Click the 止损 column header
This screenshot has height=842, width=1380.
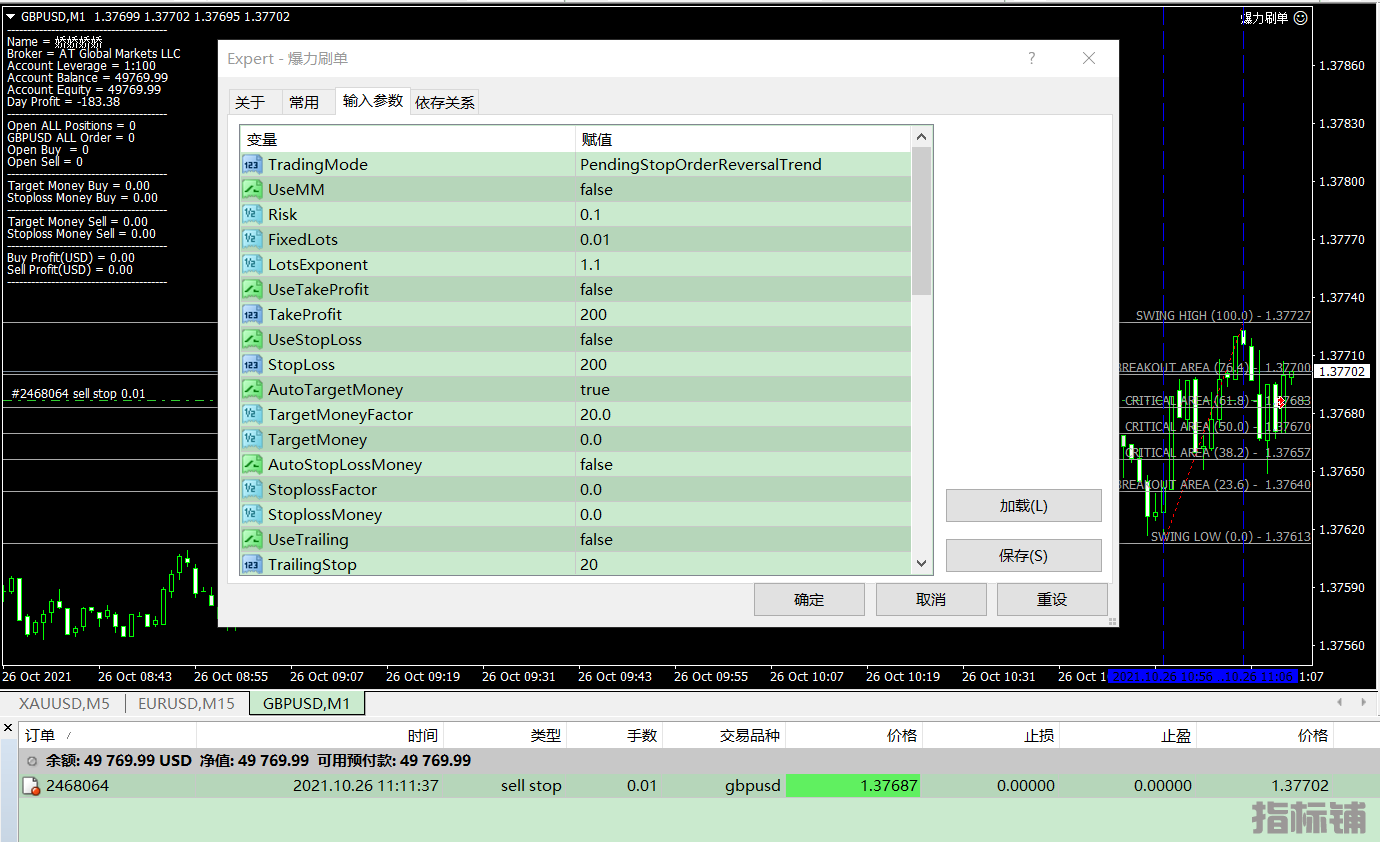pos(991,736)
